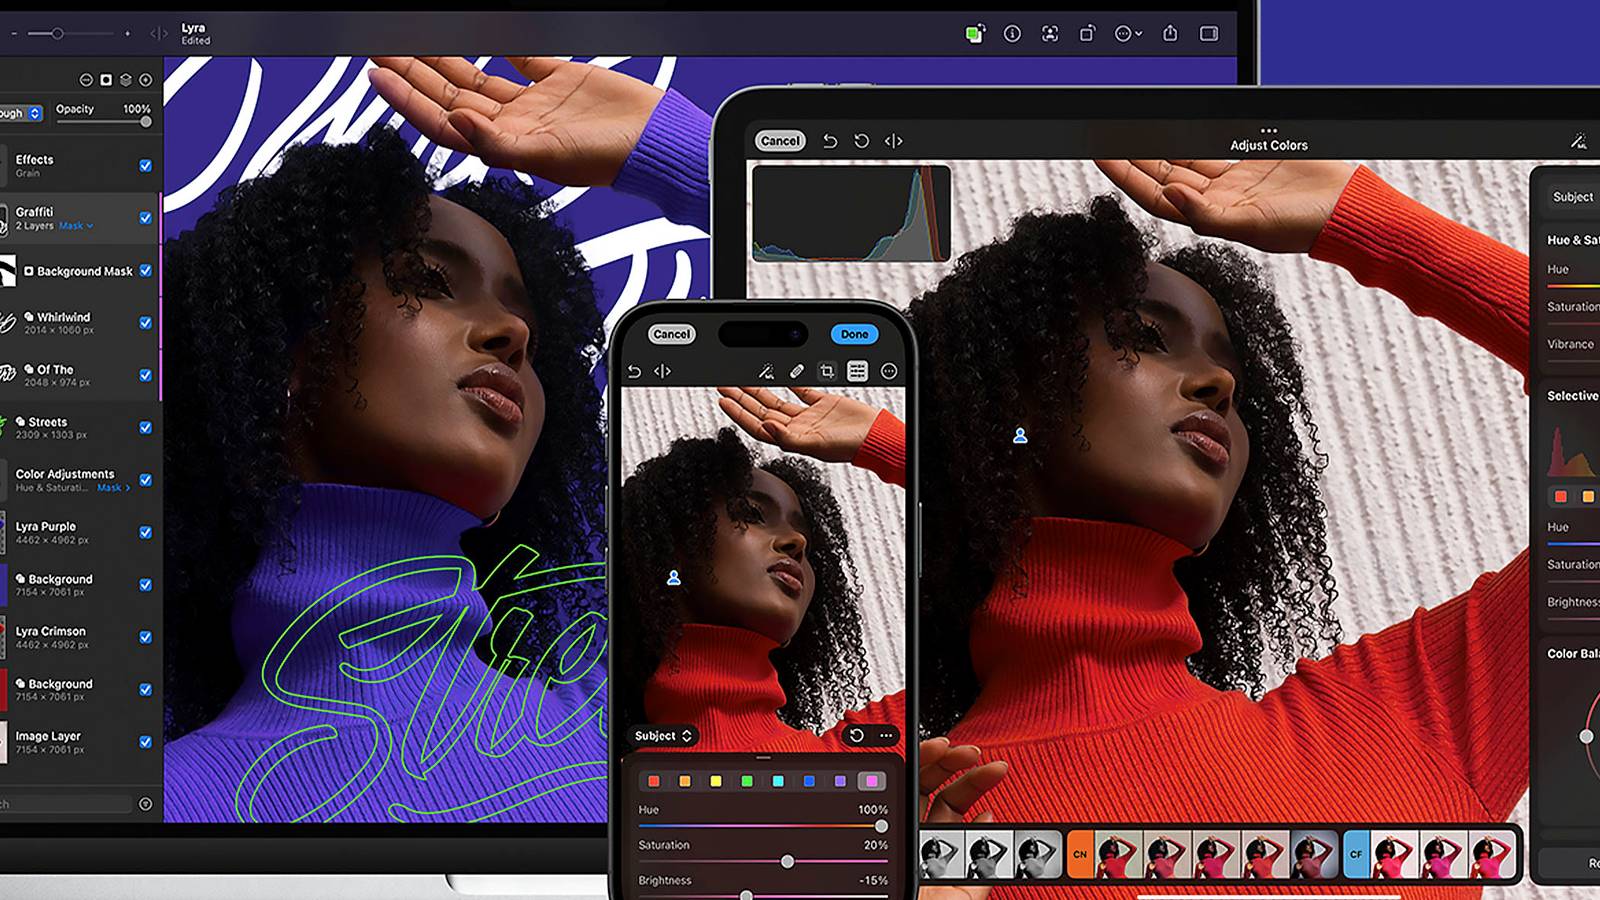
Task: Tap the undo arrow on iPad toolbar
Action: [830, 141]
